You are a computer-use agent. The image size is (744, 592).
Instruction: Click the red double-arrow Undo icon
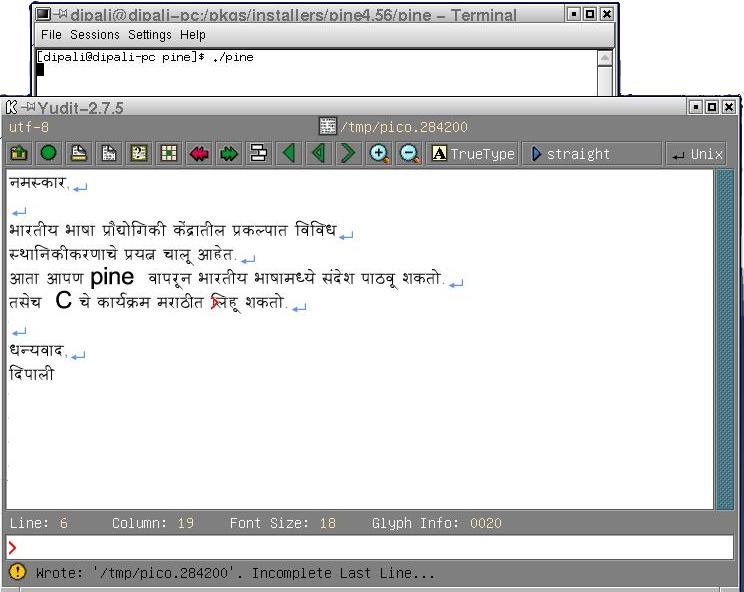click(199, 153)
